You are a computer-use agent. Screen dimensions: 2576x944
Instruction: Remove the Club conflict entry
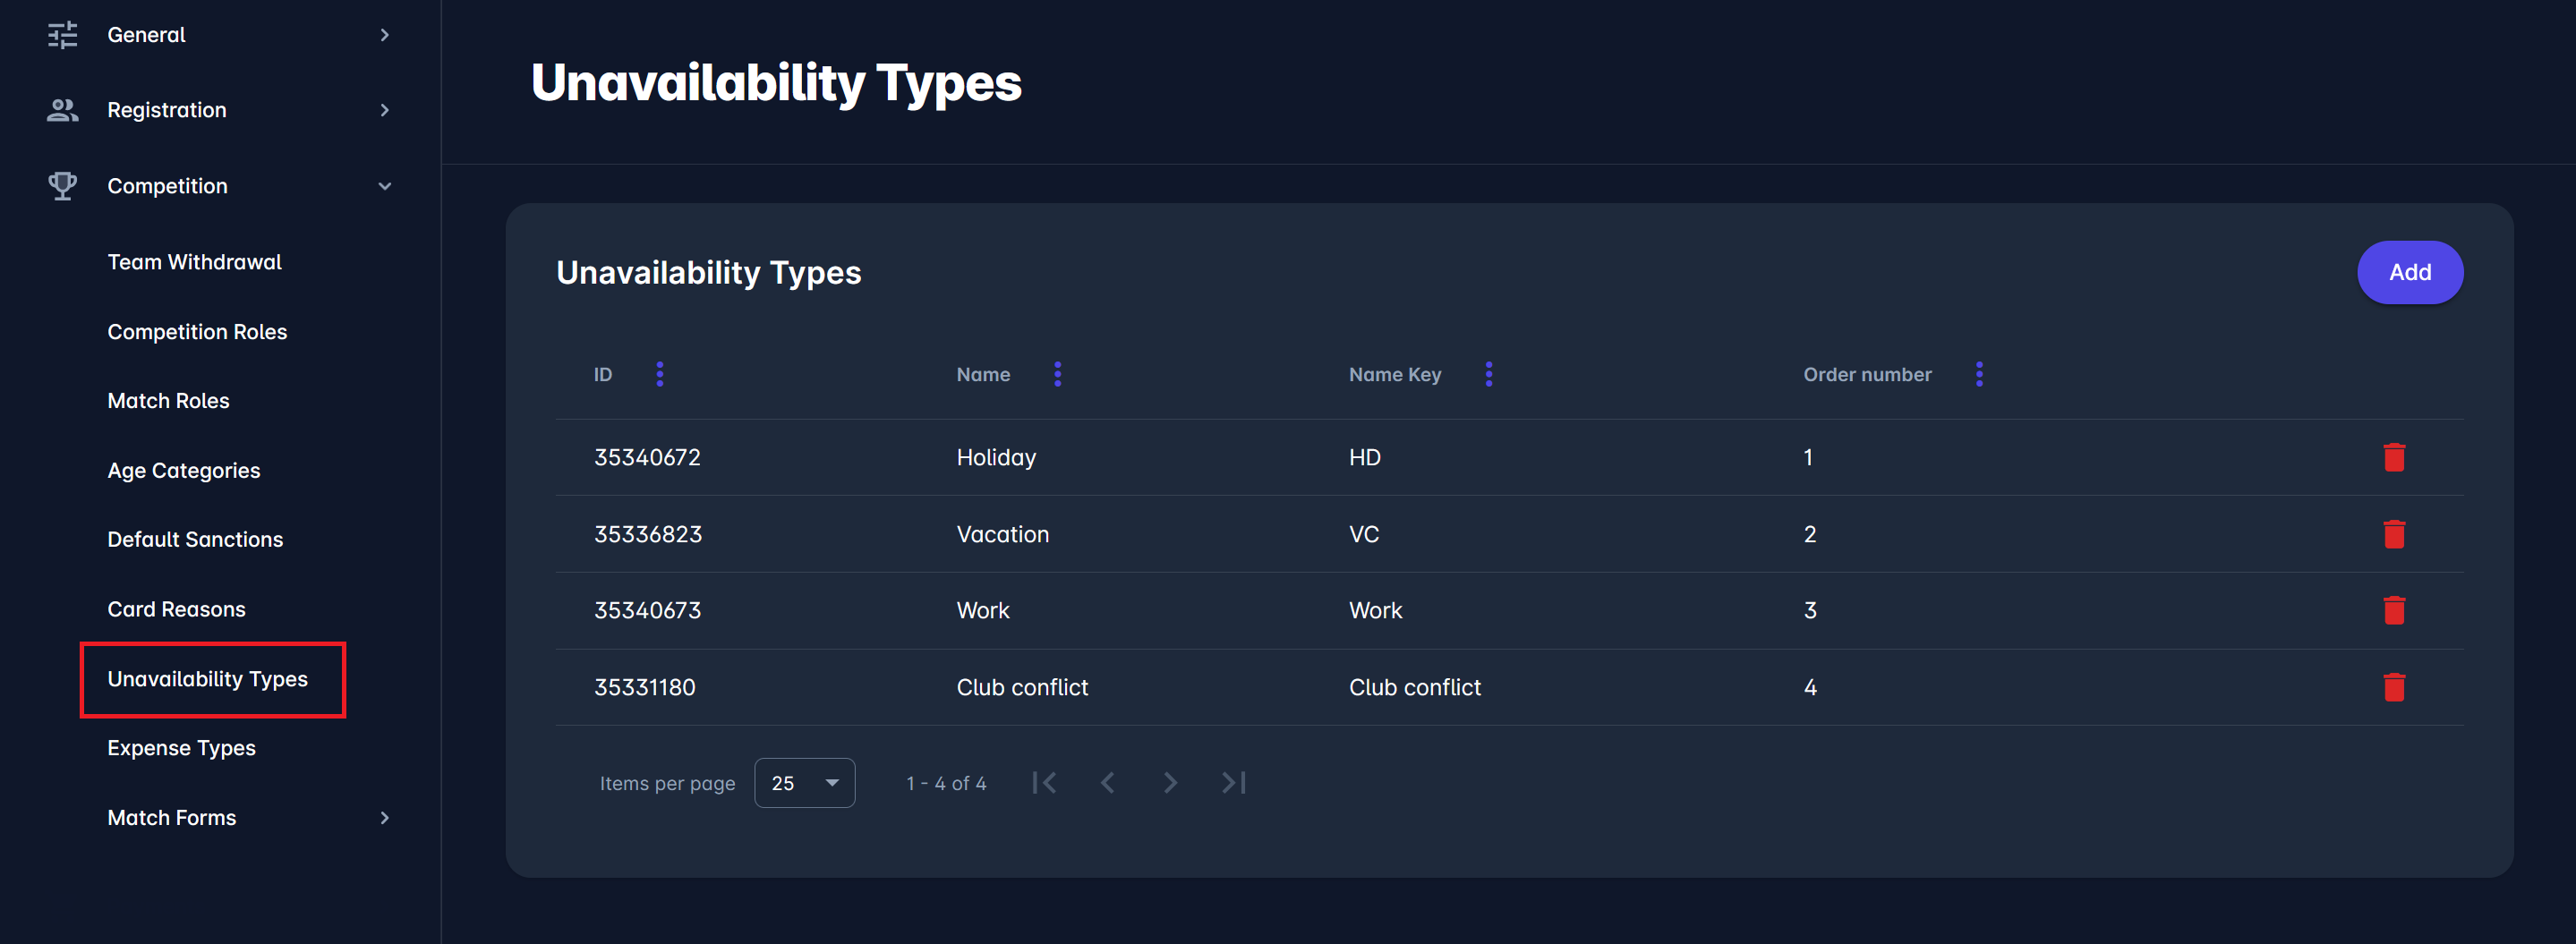2393,687
